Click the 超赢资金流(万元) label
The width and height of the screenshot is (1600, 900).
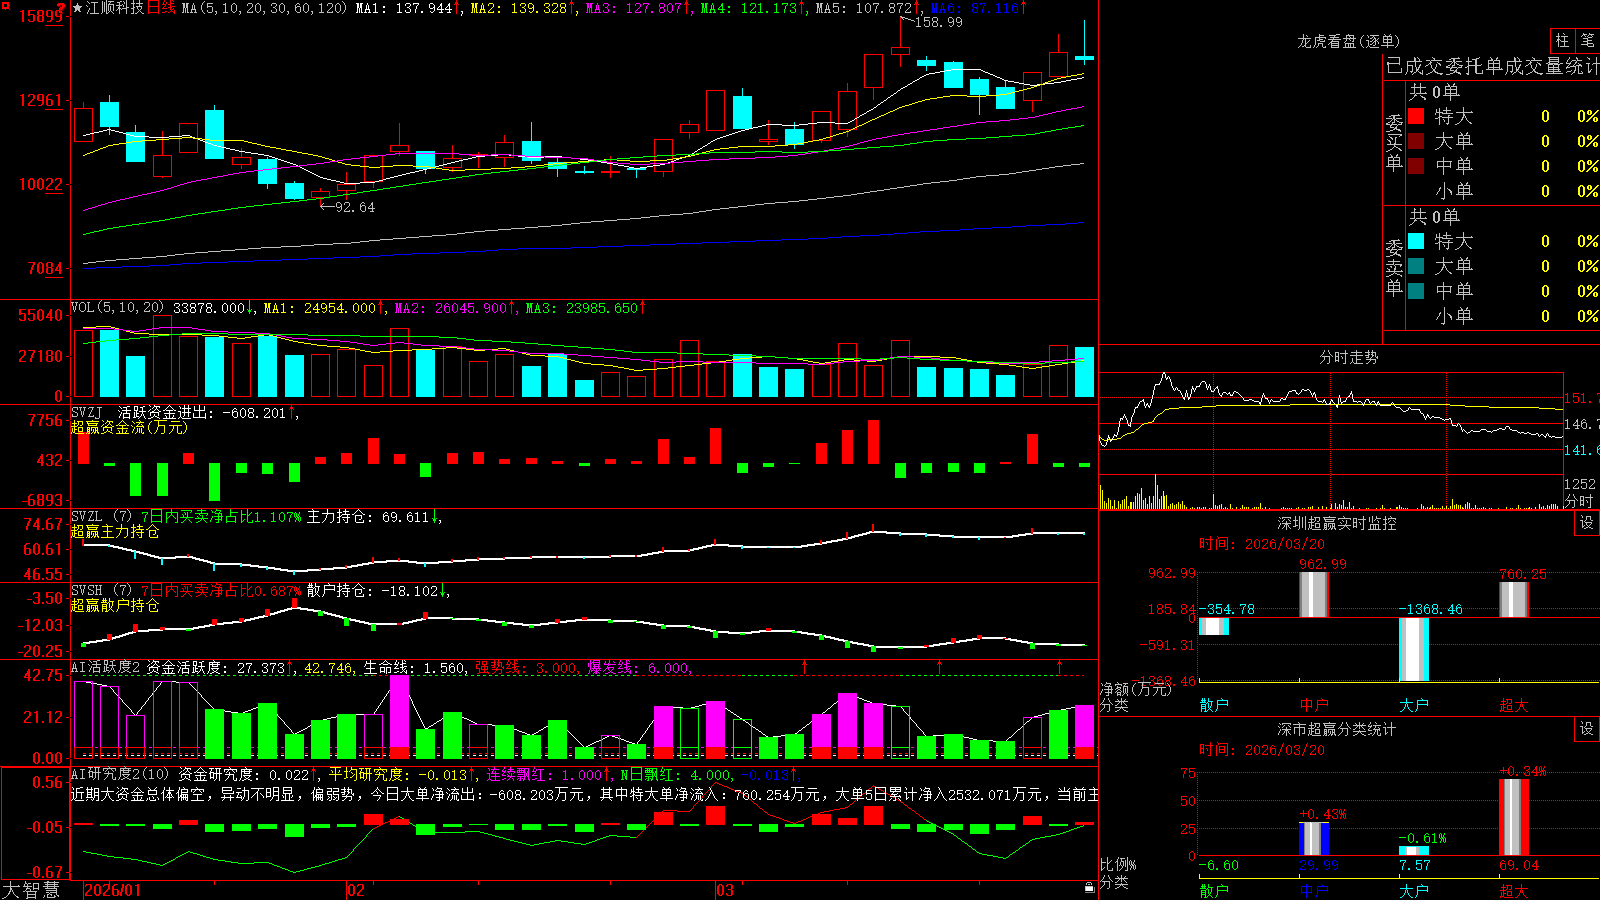(x=129, y=427)
